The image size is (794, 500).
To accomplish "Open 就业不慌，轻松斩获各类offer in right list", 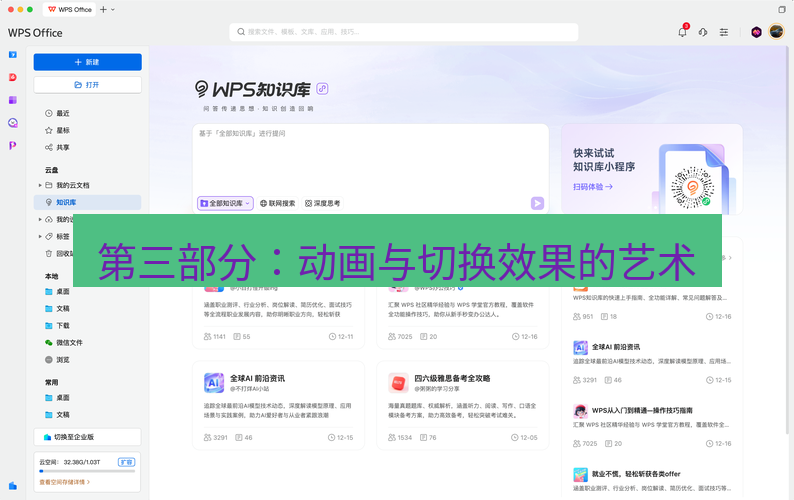I will click(x=636, y=474).
